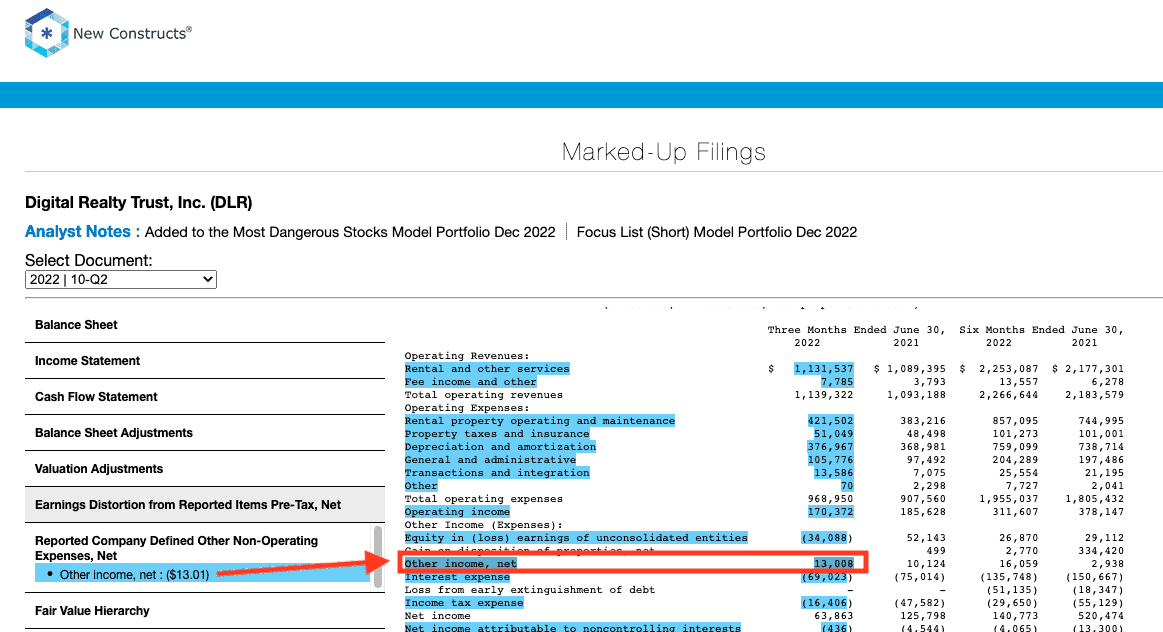Click the highlighted value "376,967"
The width and height of the screenshot is (1163, 632).
830,447
